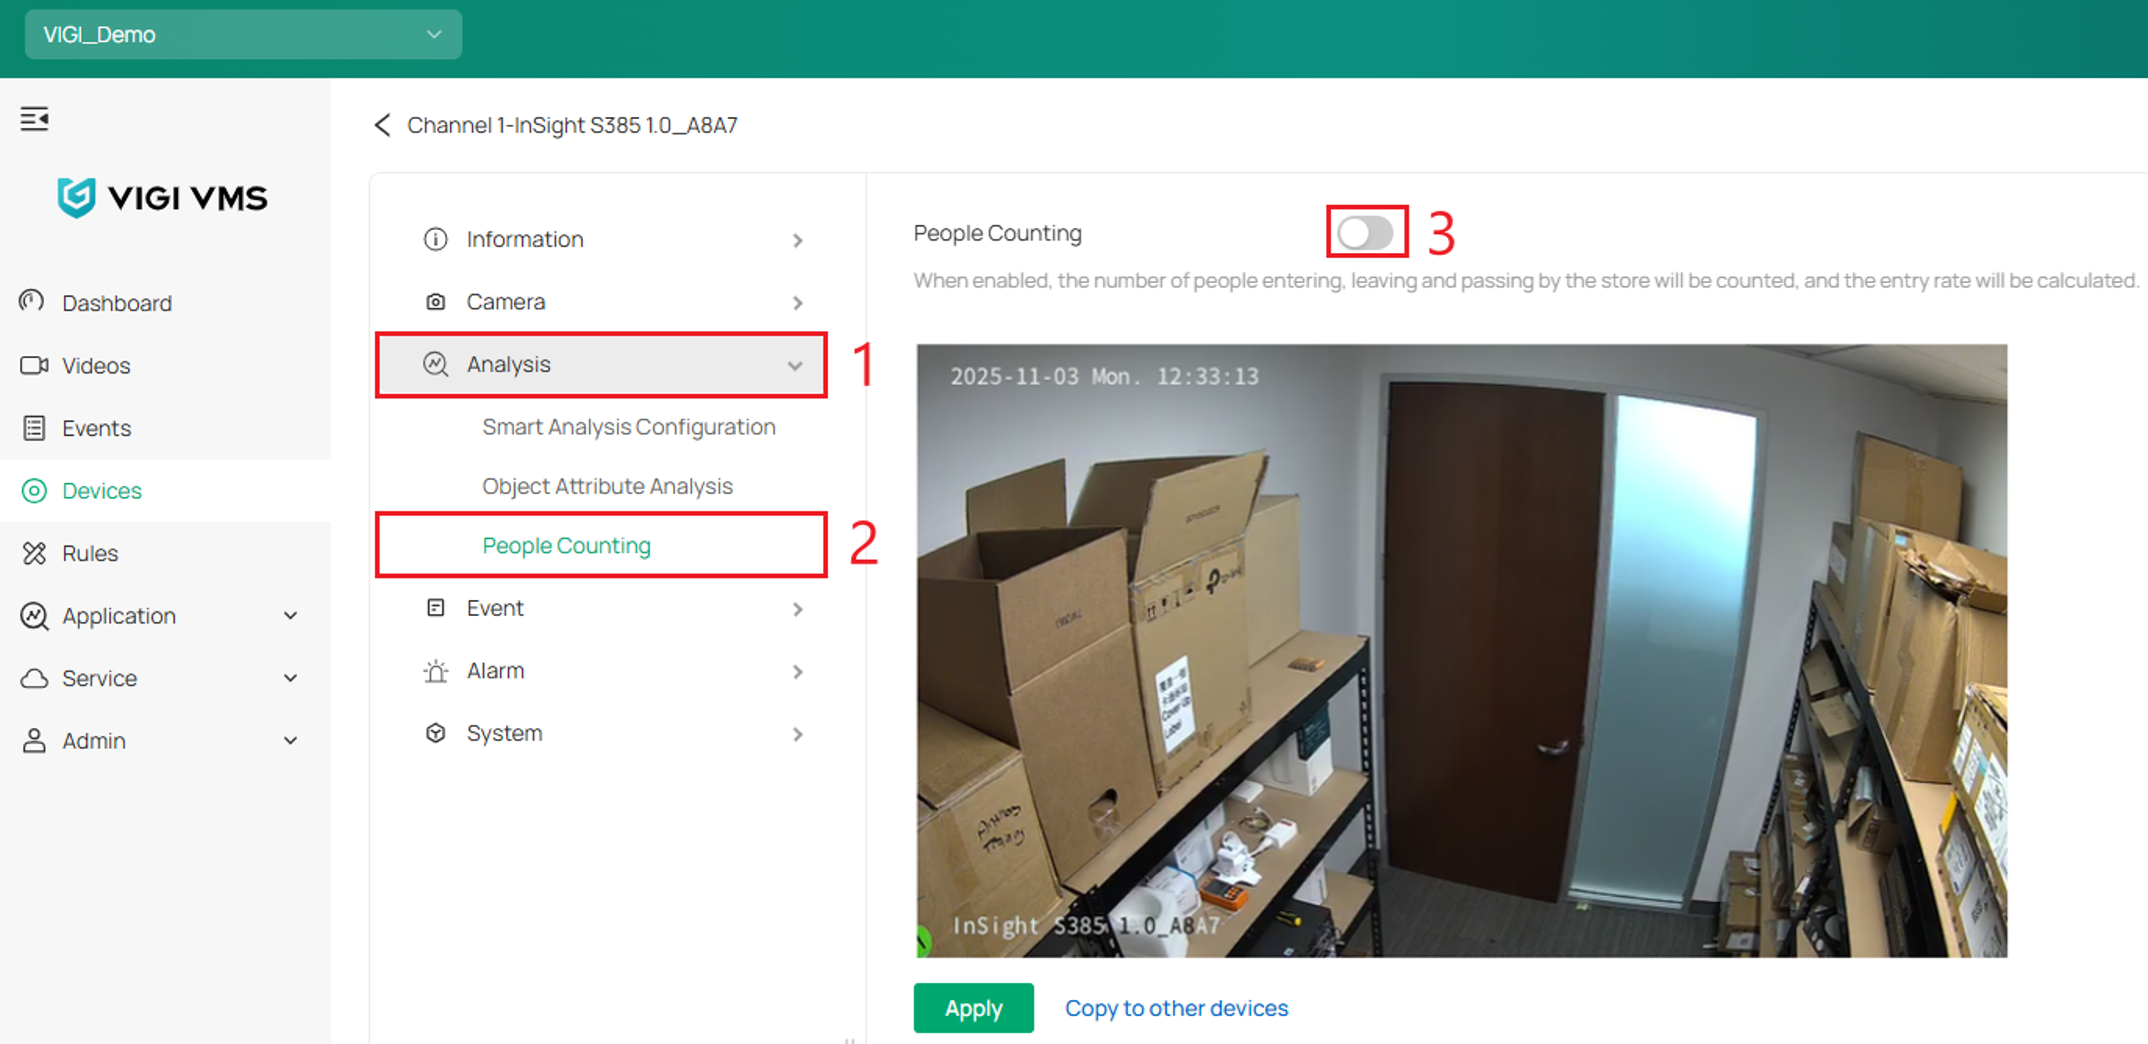Image resolution: width=2148 pixels, height=1044 pixels.
Task: Click Copy to other devices link
Action: (x=1176, y=1008)
